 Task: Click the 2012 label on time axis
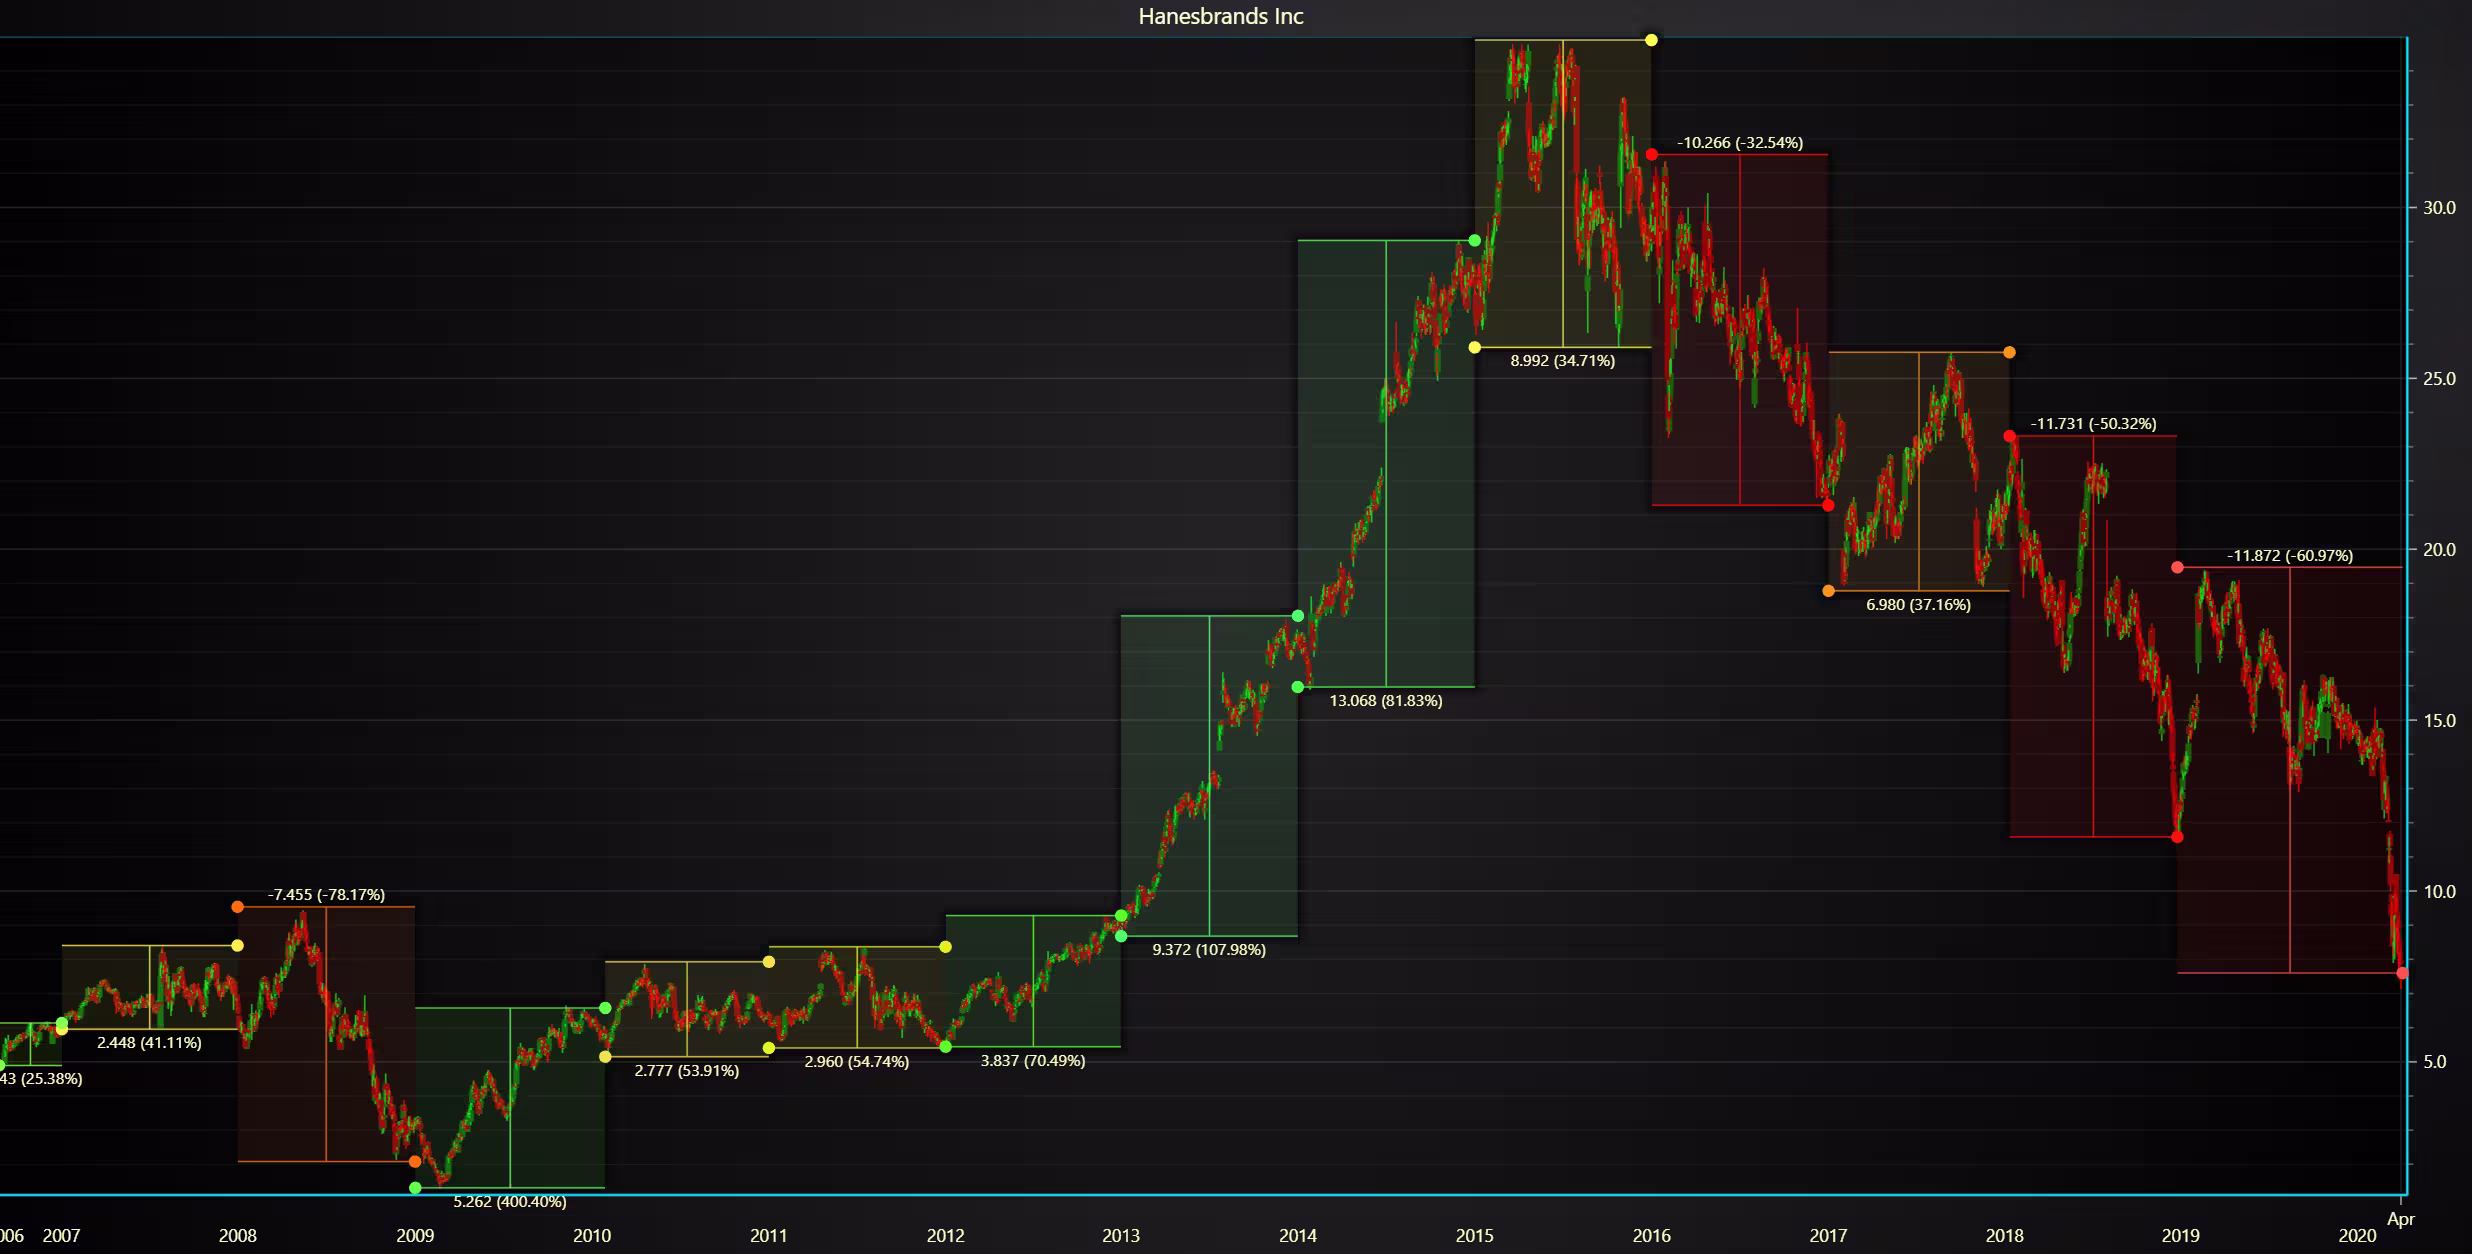946,1236
